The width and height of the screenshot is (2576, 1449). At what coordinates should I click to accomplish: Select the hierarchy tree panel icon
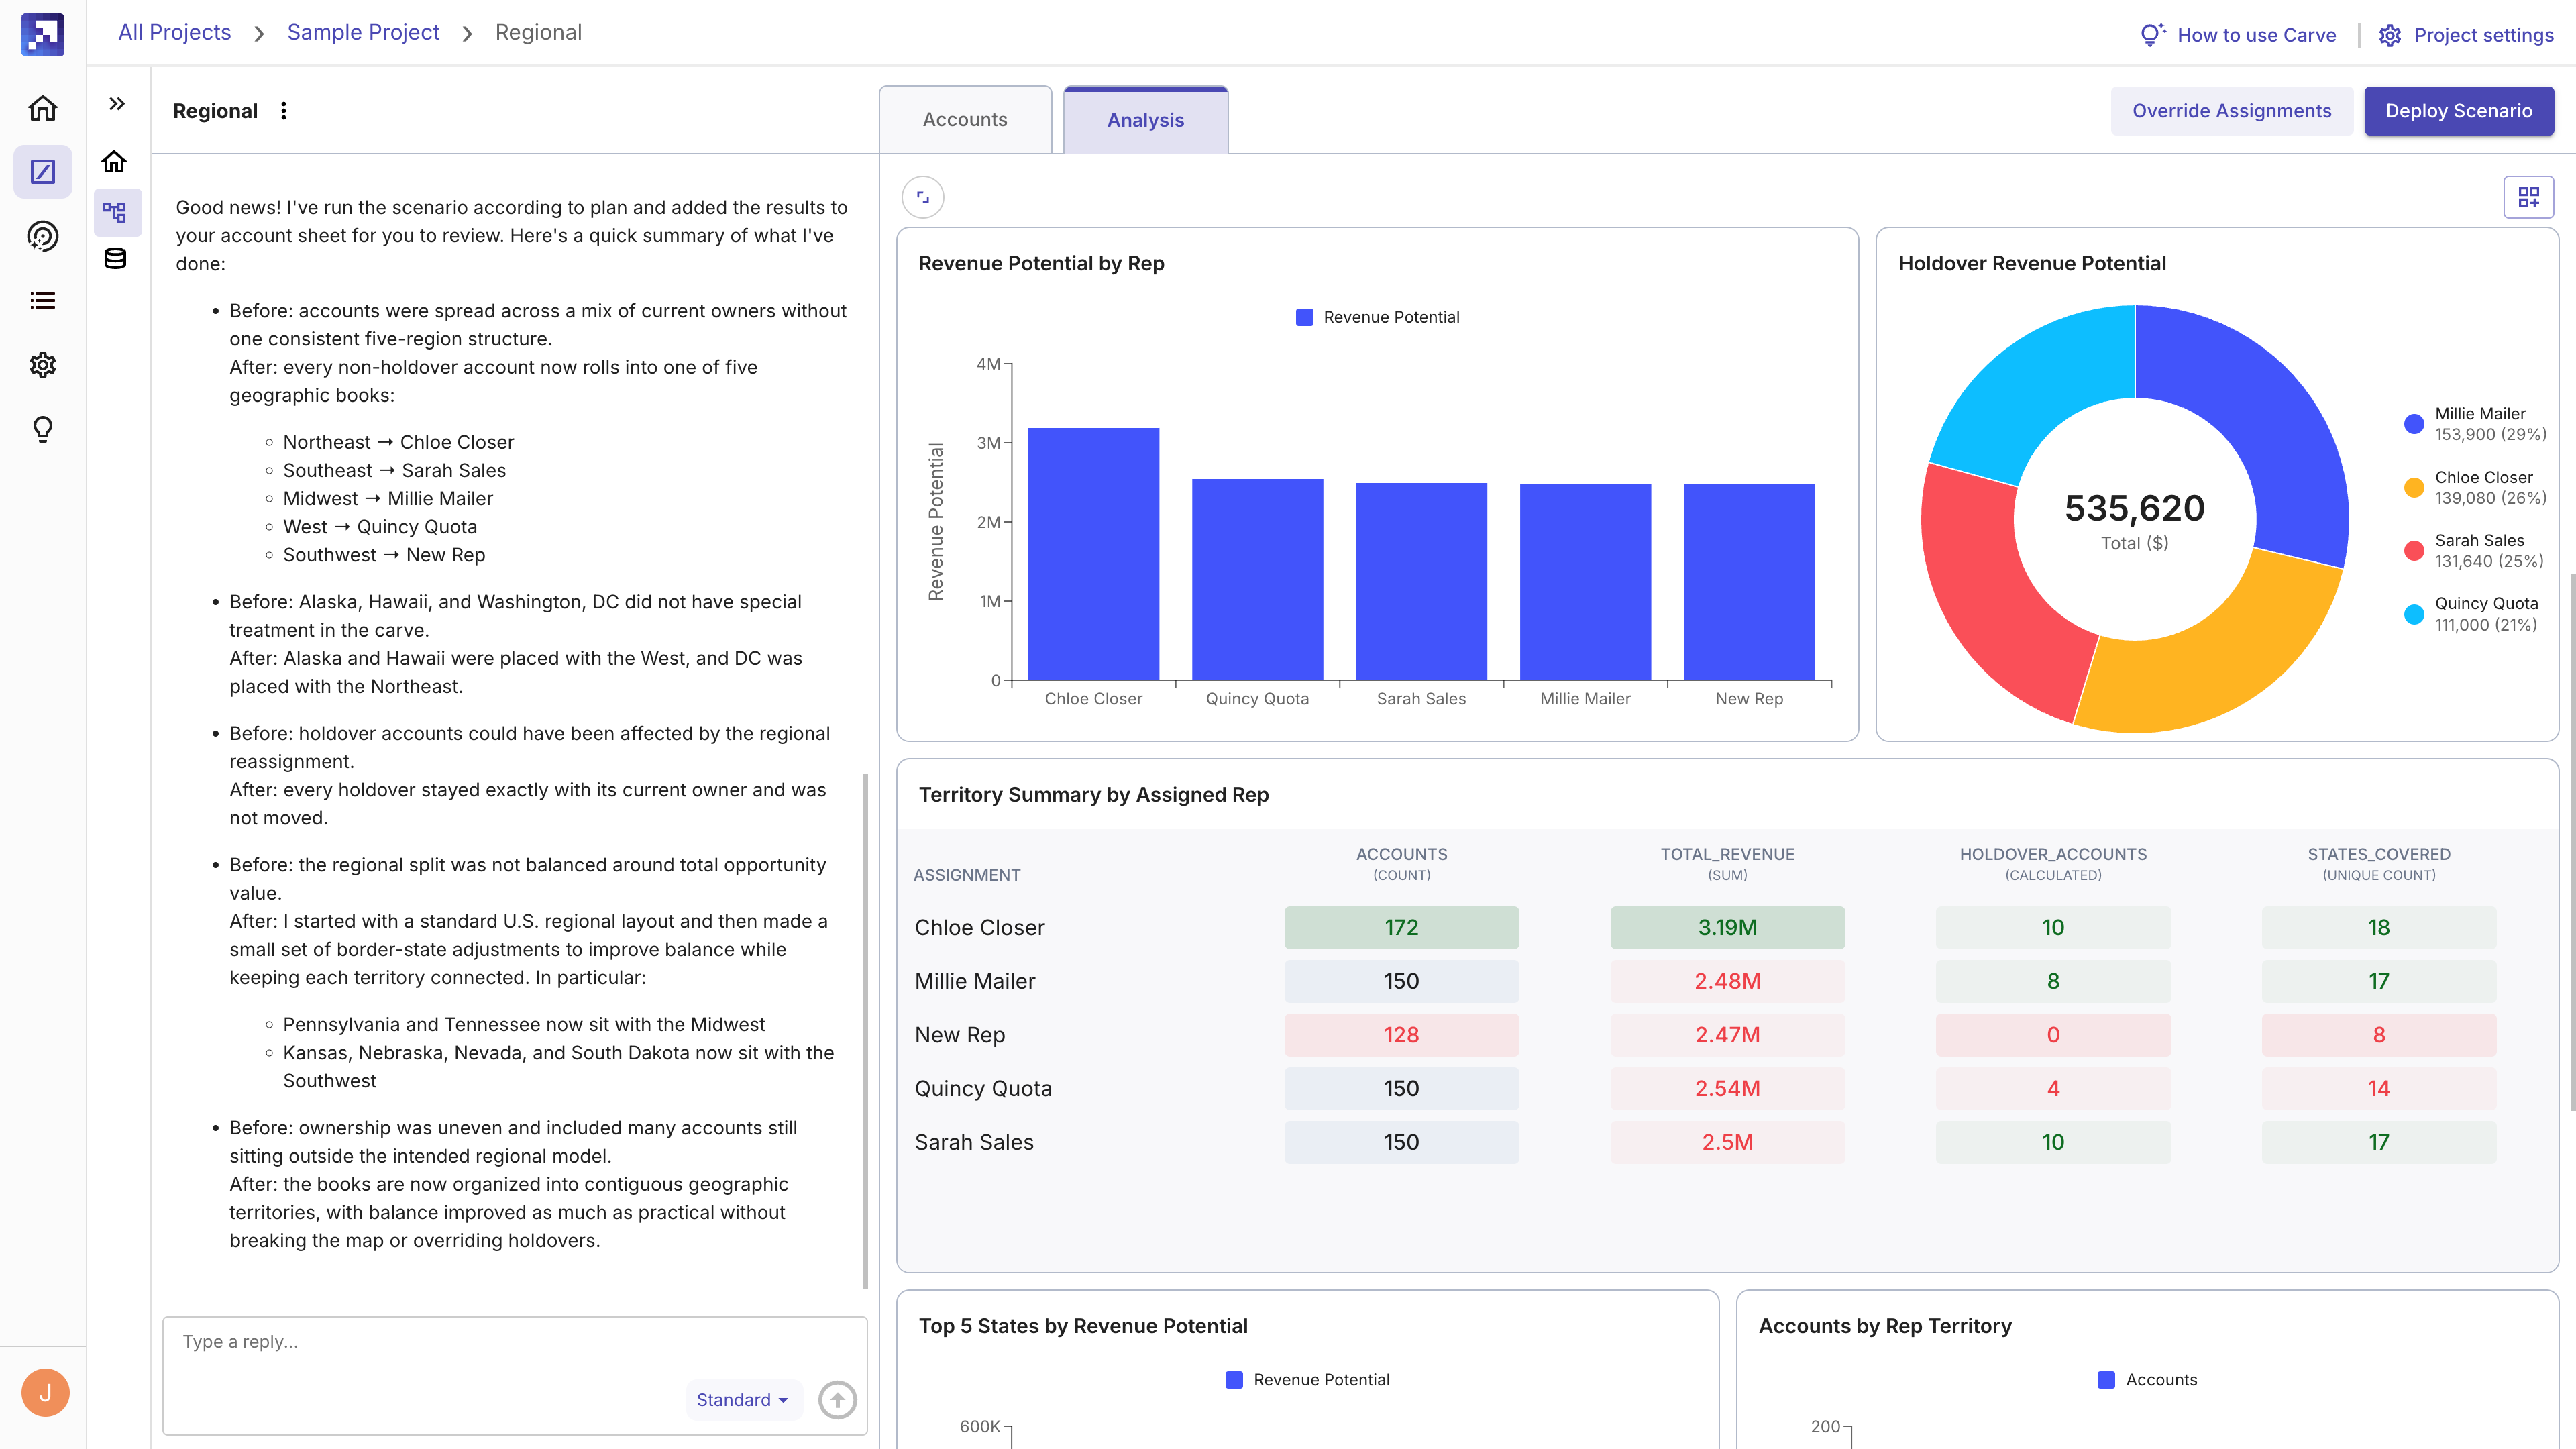pyautogui.click(x=115, y=211)
